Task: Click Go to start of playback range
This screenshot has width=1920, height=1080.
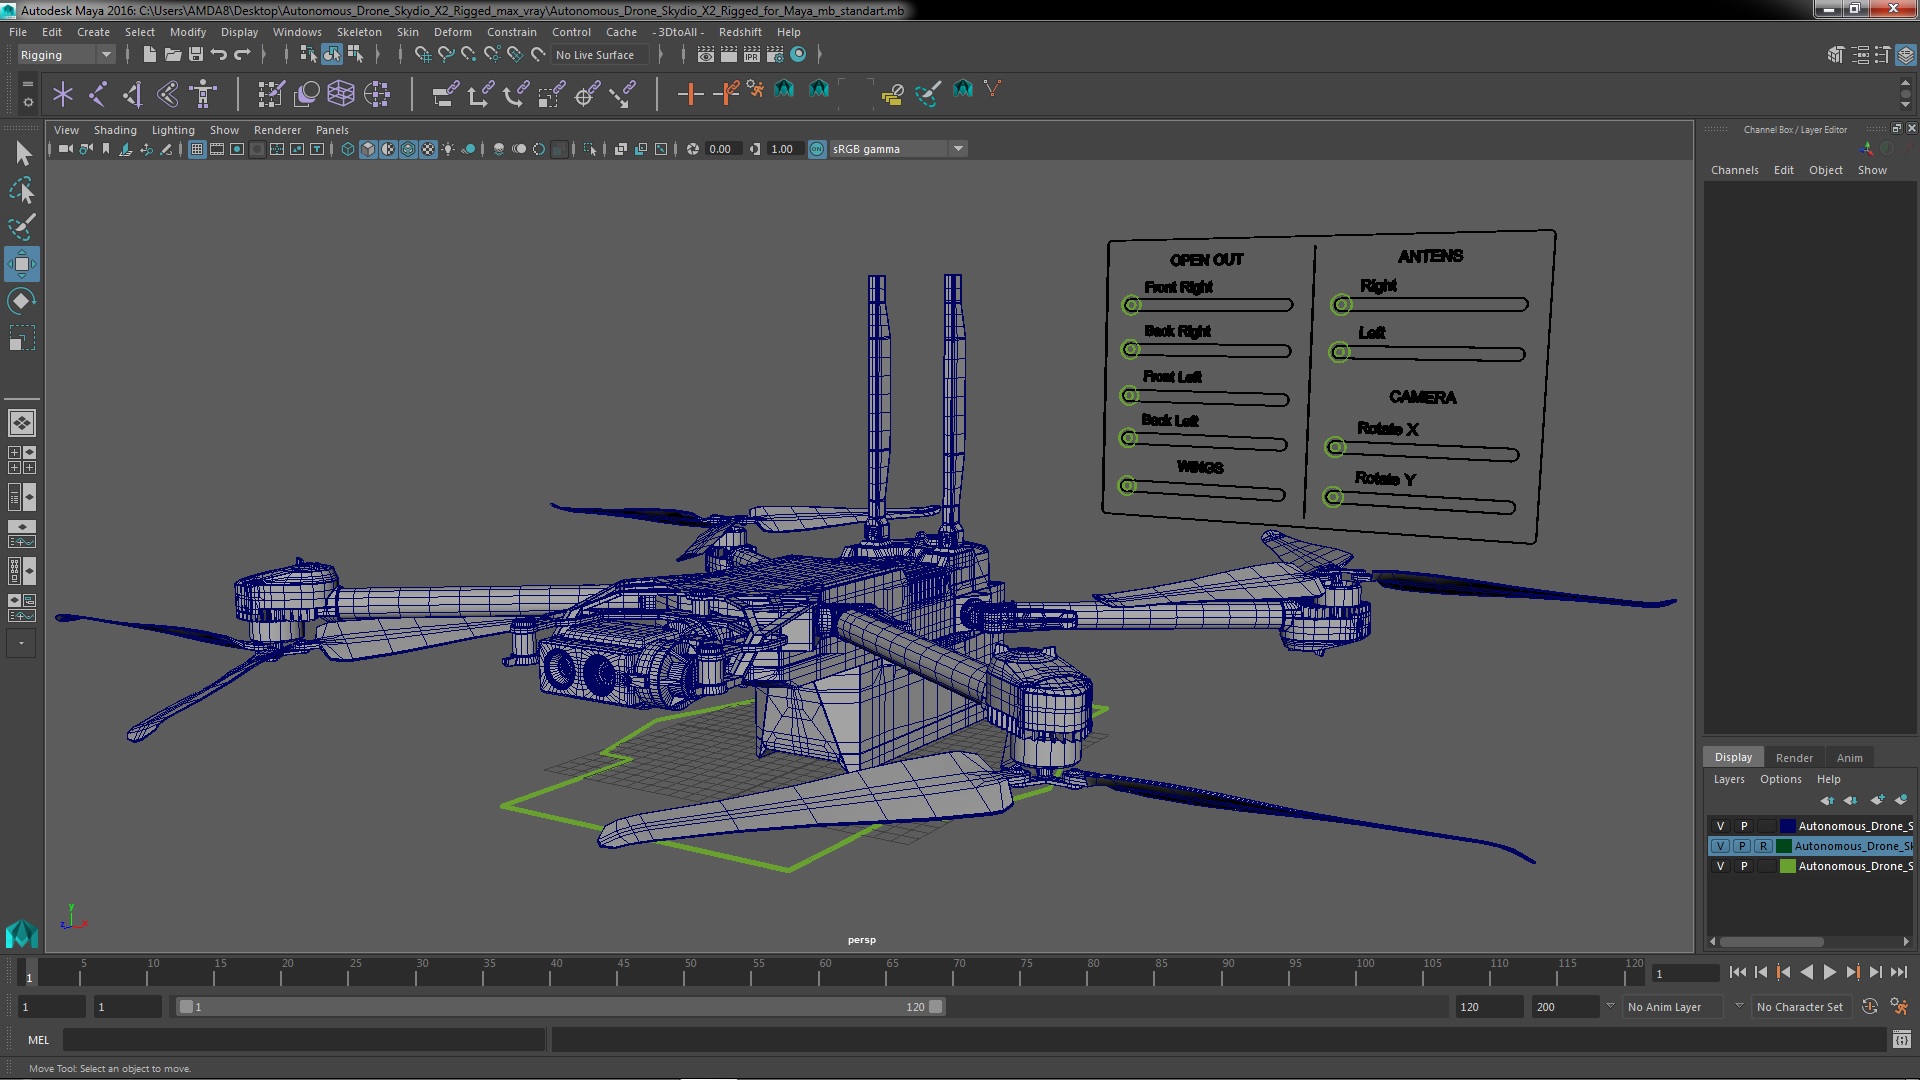Action: (1738, 972)
